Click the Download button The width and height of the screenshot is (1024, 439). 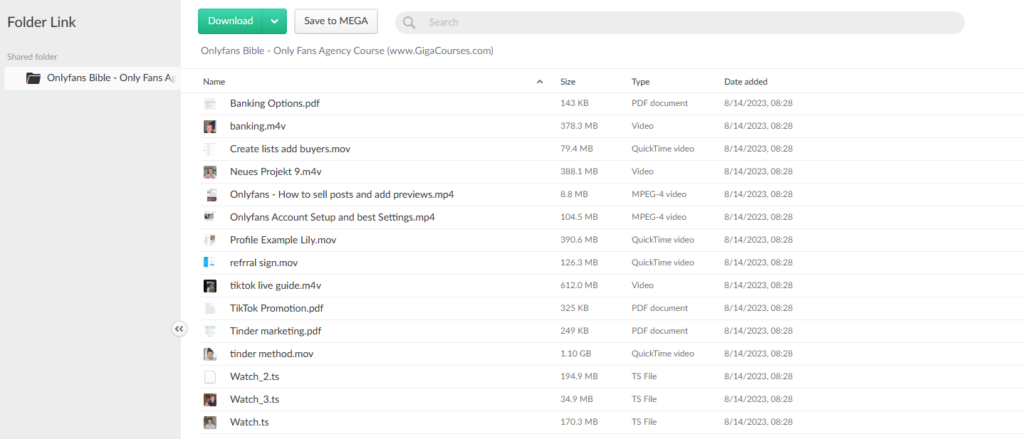[x=231, y=21]
